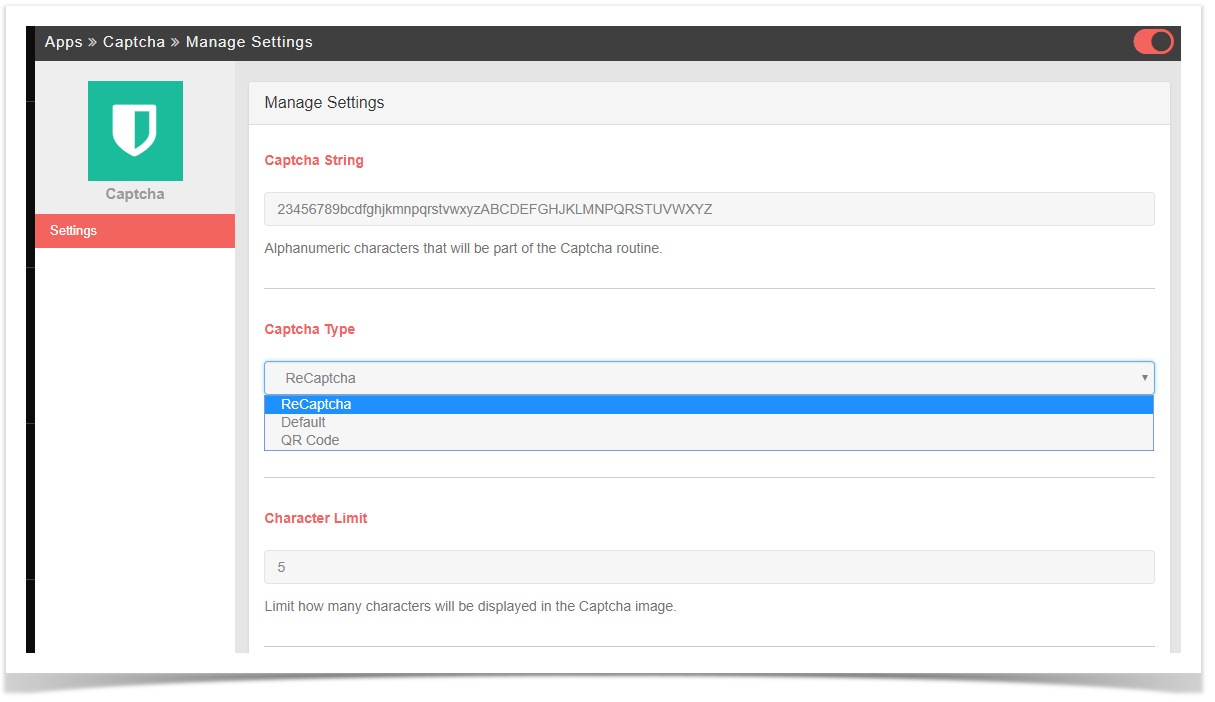The height and width of the screenshot is (702, 1215).
Task: Choose the QR Code option
Action: click(709, 440)
